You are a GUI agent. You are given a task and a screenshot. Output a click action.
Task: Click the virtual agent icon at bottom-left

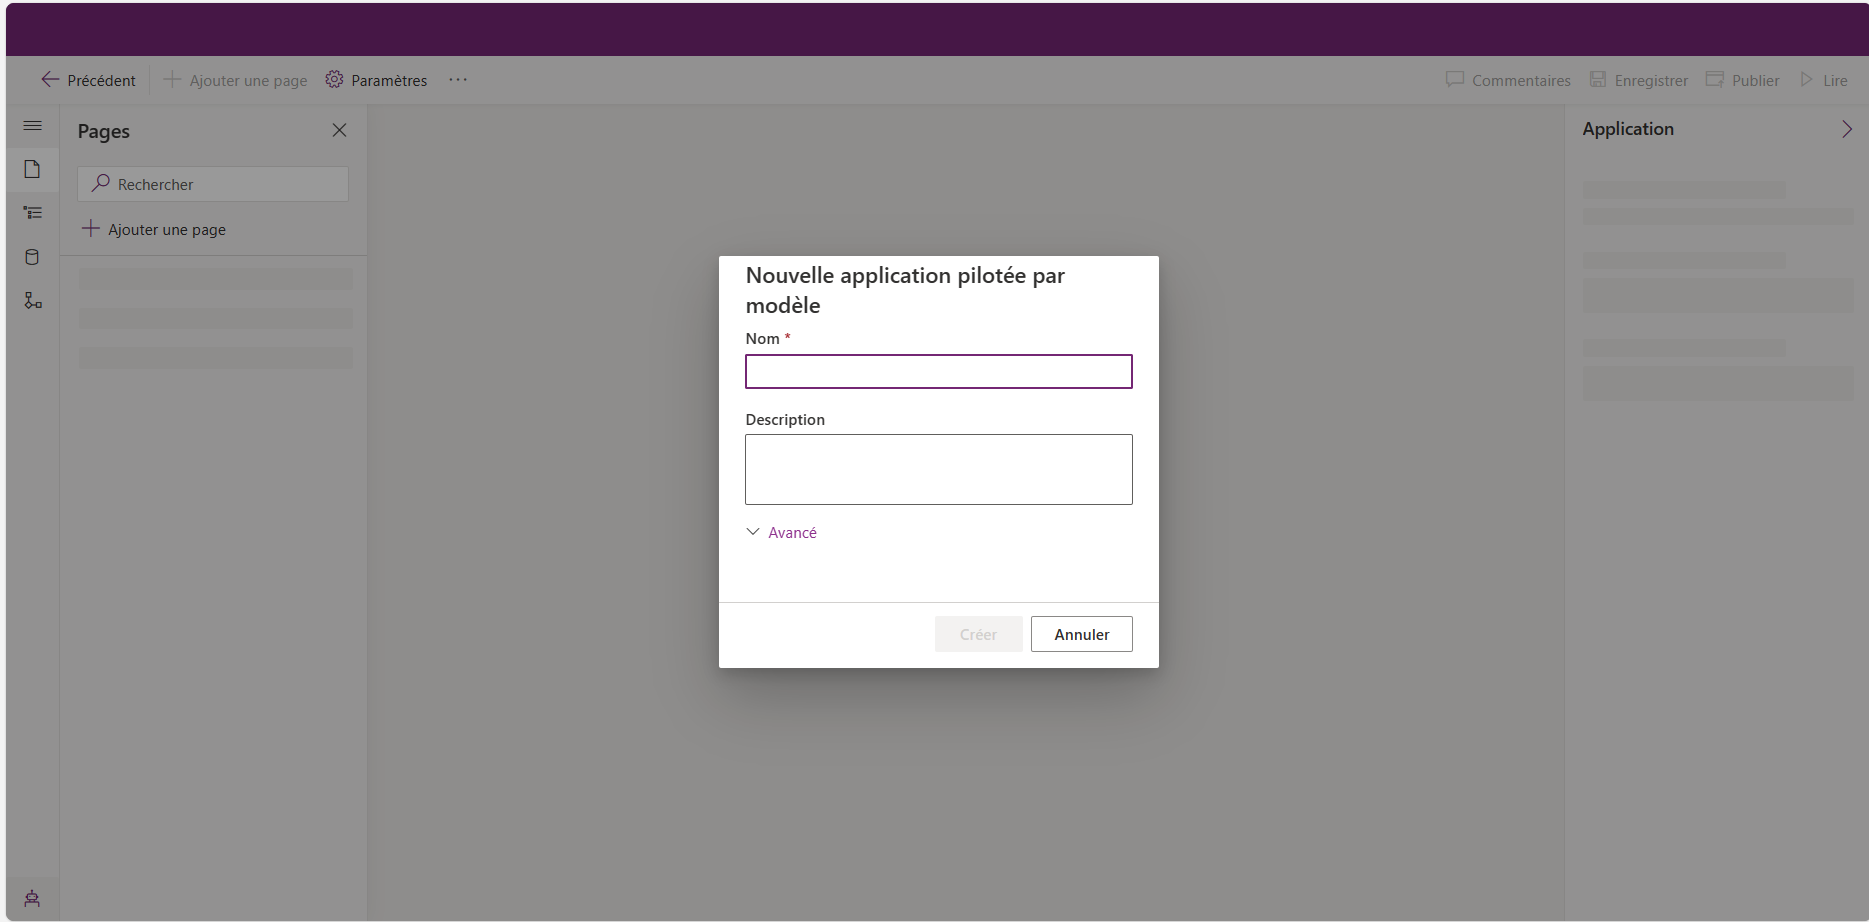tap(32, 899)
